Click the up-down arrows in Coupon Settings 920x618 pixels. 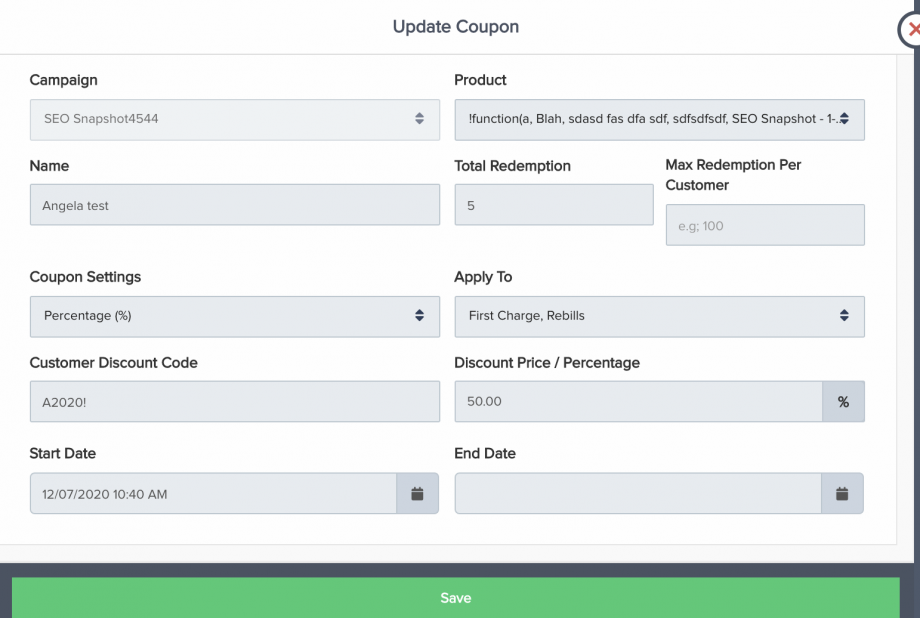click(x=419, y=316)
